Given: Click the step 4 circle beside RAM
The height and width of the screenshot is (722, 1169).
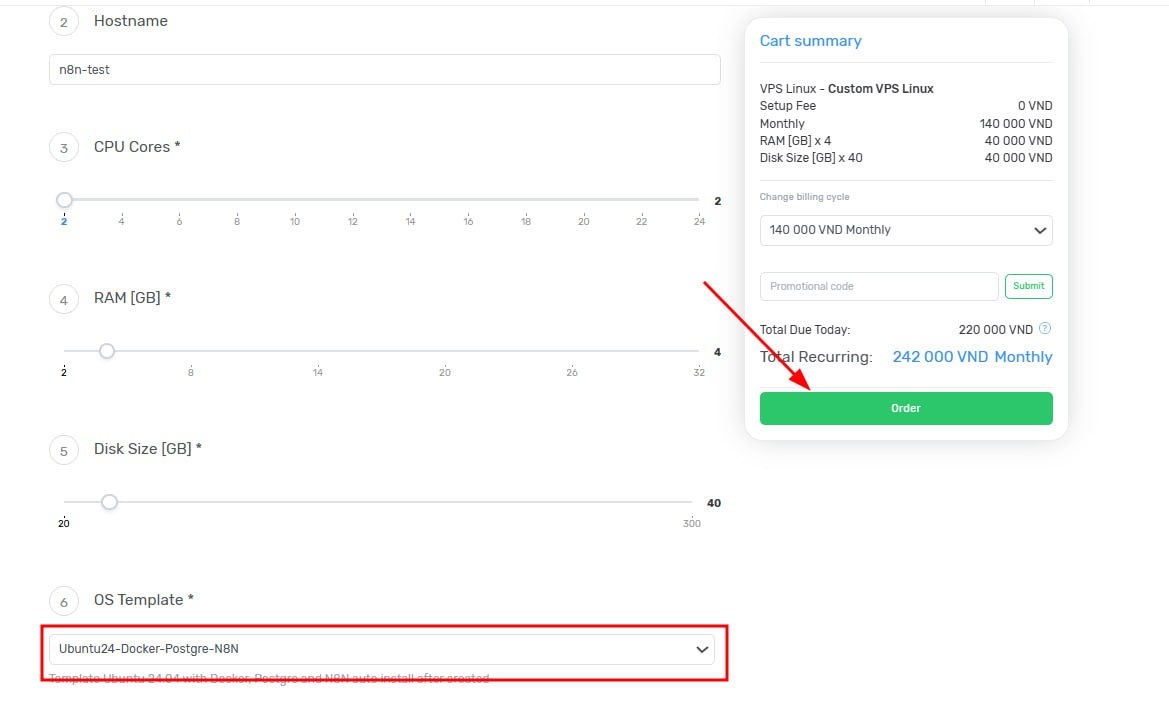Looking at the screenshot, I should 64,299.
